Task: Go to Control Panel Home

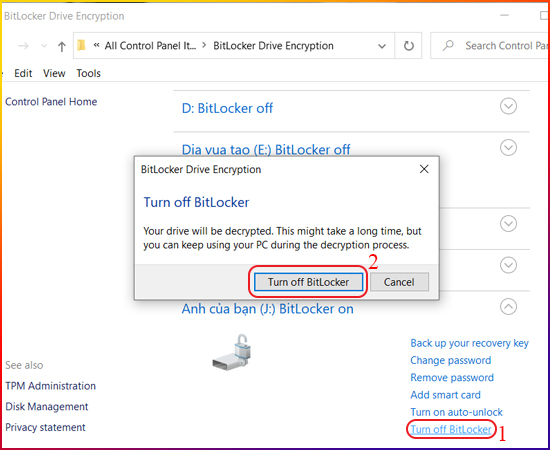Action: tap(51, 102)
